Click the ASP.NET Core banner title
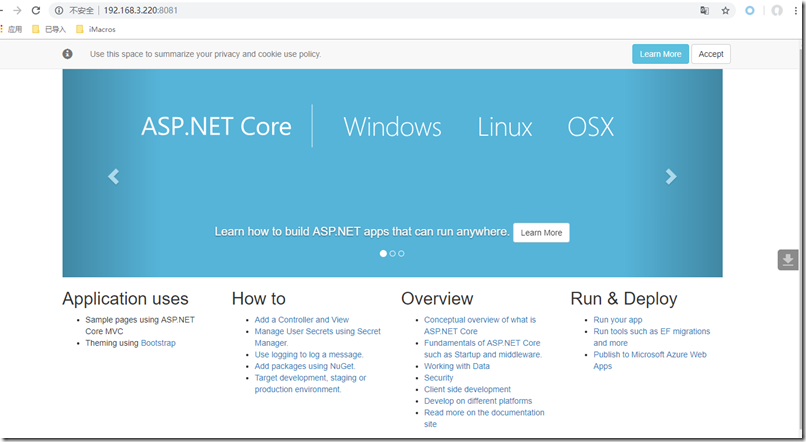This screenshot has height=442, width=806. click(x=216, y=126)
